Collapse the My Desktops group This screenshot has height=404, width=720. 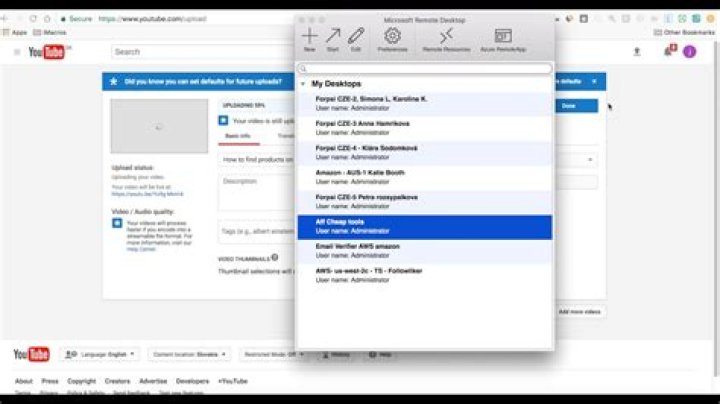(303, 84)
